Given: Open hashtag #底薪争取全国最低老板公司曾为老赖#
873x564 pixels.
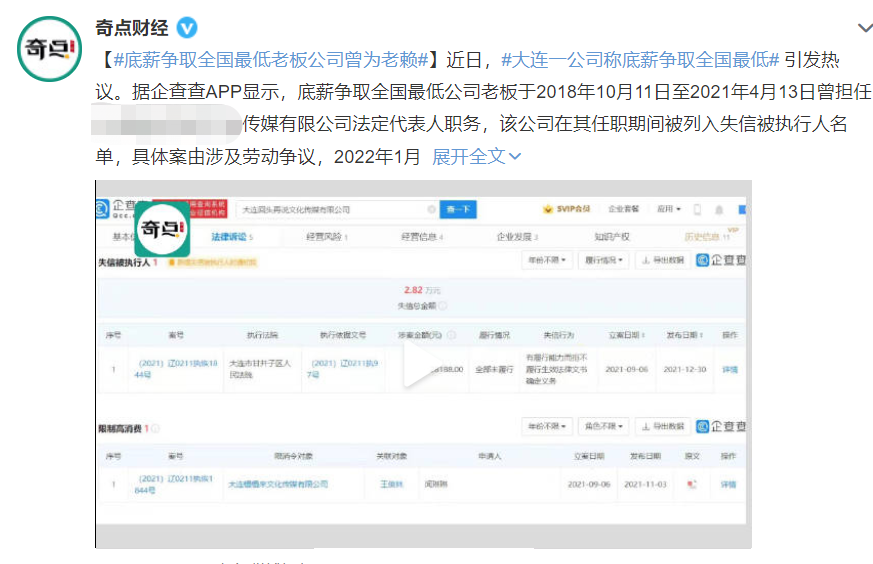Looking at the screenshot, I should pos(271,60).
